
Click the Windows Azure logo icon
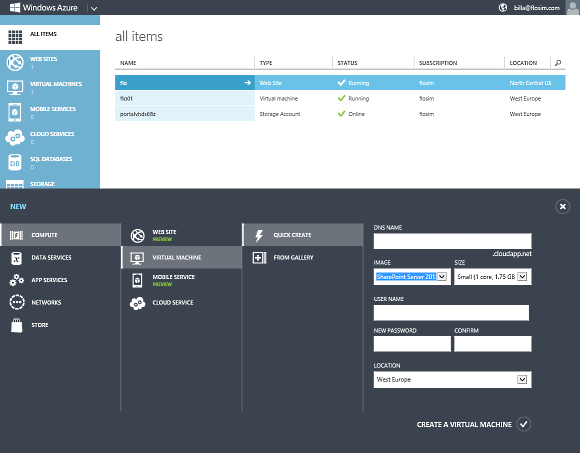[x=15, y=7]
